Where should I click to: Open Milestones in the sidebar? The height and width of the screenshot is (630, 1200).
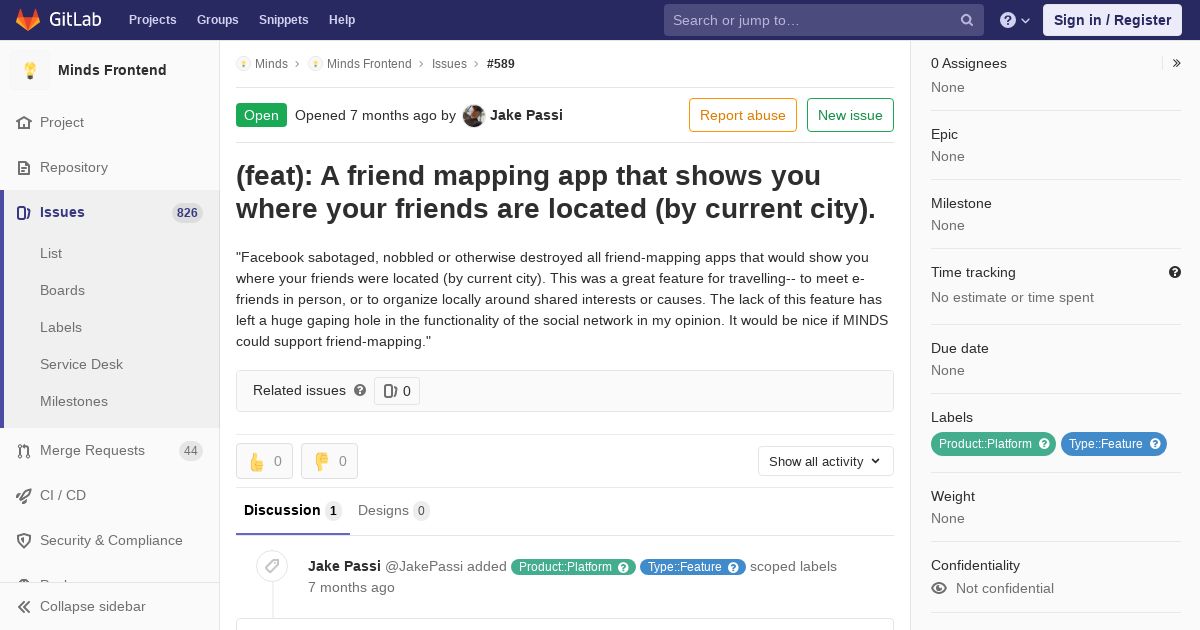pos(74,402)
